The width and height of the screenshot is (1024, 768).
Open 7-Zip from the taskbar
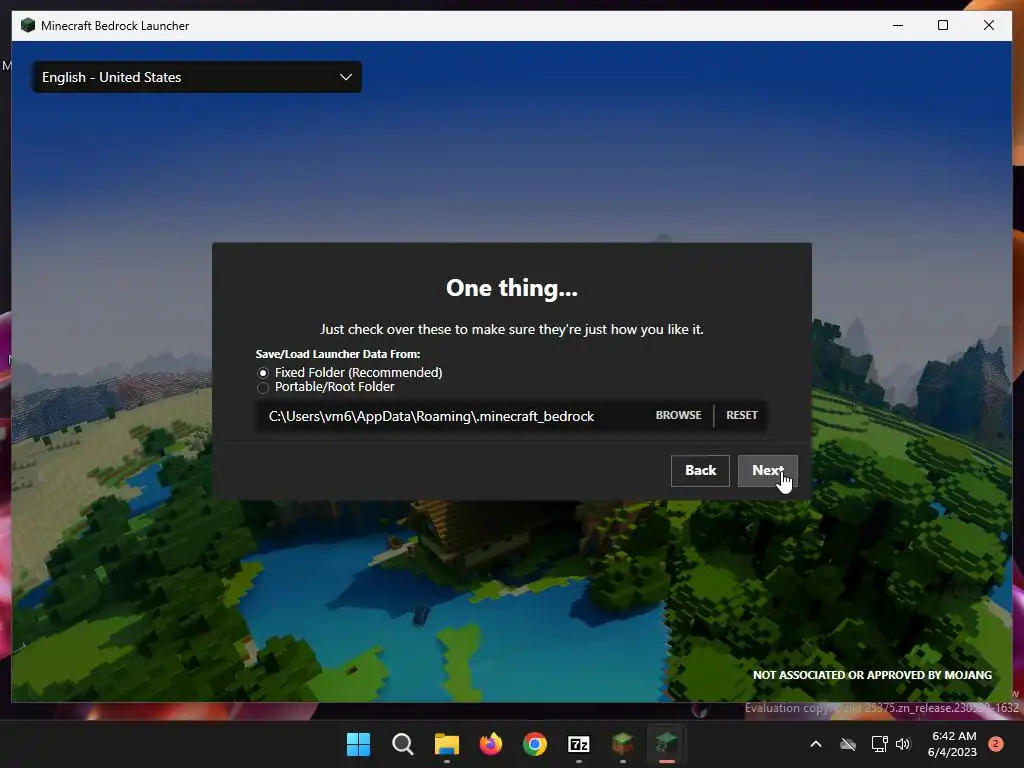click(579, 744)
